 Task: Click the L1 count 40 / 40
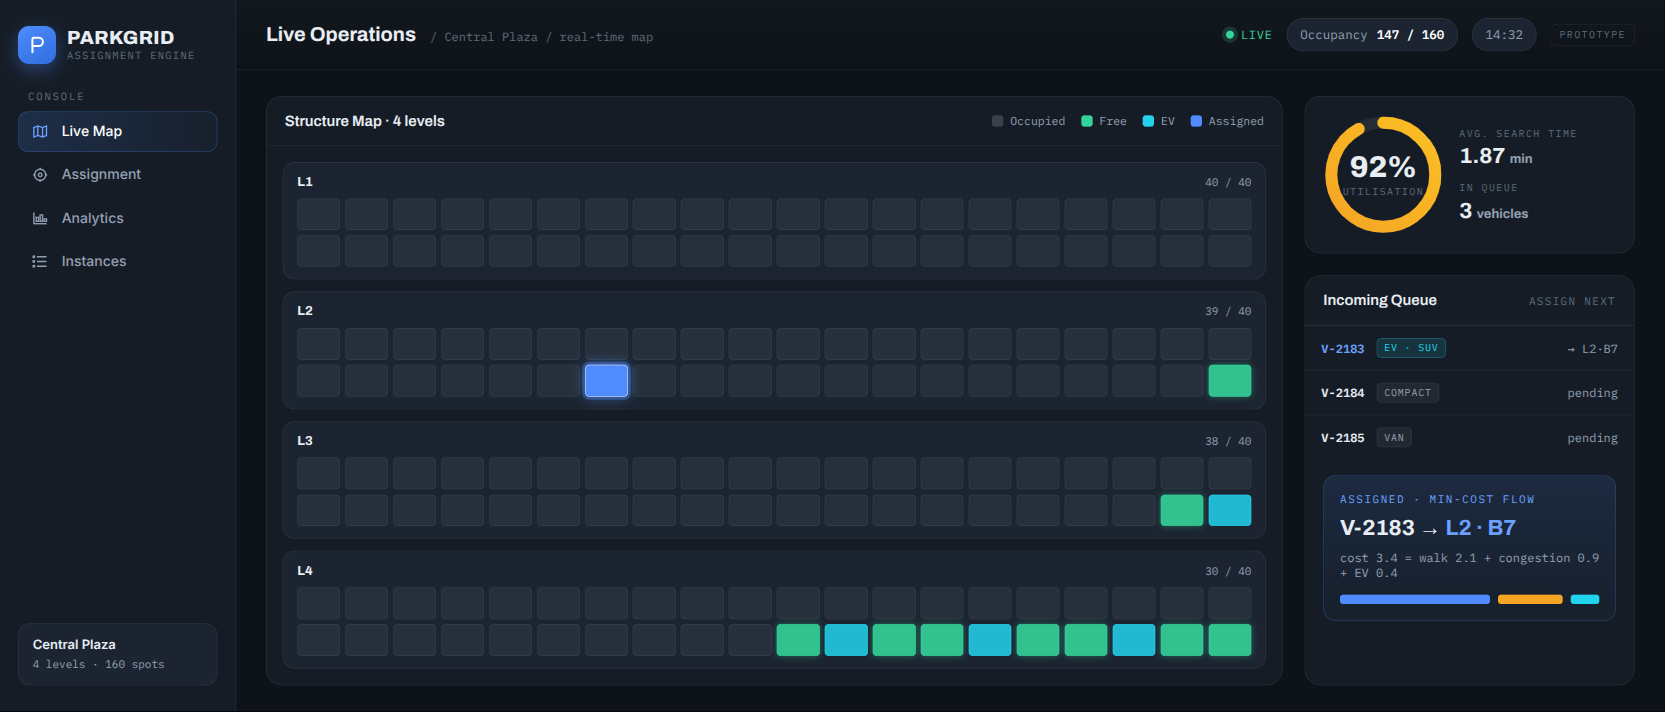point(1228,182)
